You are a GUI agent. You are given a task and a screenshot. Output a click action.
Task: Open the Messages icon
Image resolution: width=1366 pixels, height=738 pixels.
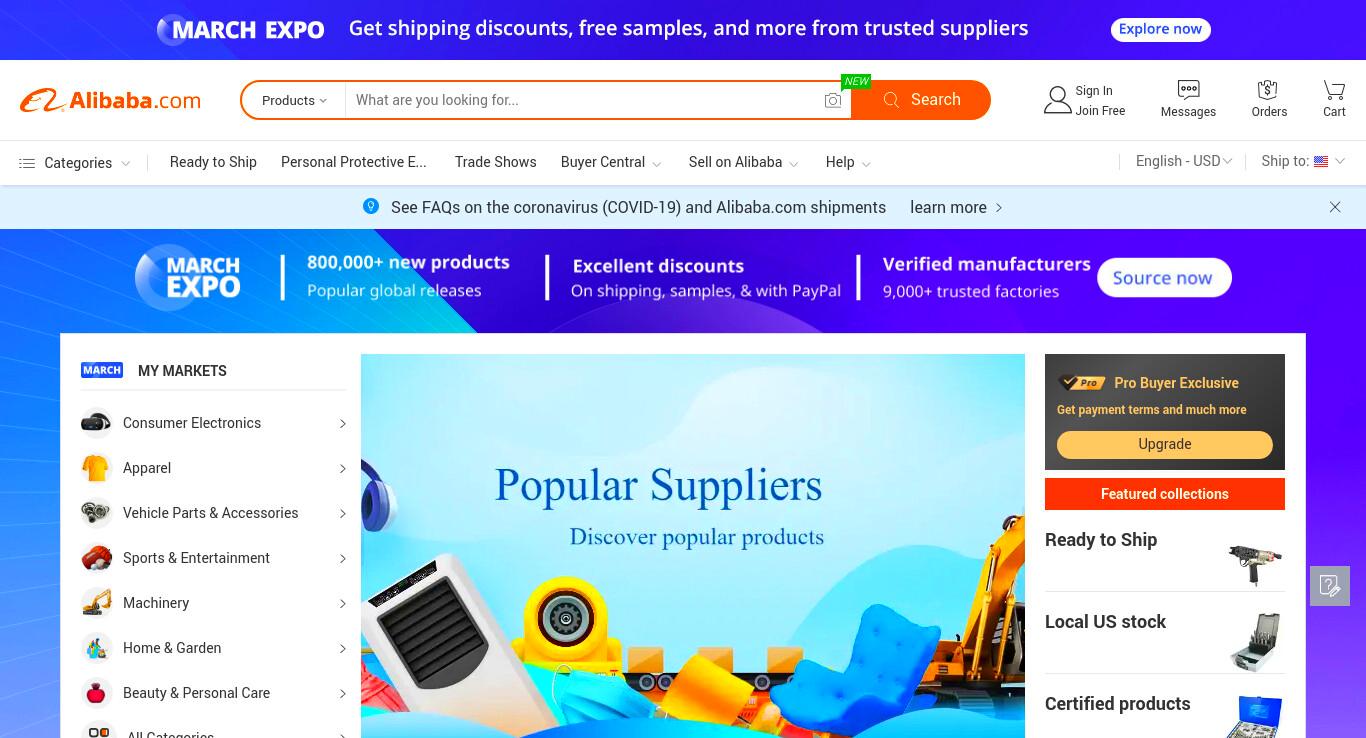1188,90
